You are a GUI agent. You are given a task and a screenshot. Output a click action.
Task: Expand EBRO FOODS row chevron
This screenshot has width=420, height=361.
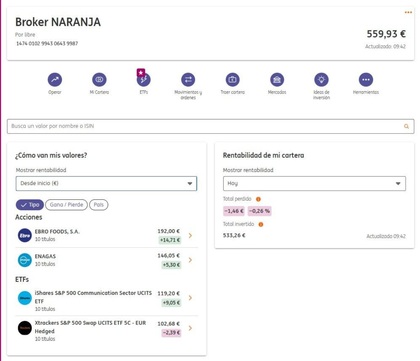coord(190,235)
